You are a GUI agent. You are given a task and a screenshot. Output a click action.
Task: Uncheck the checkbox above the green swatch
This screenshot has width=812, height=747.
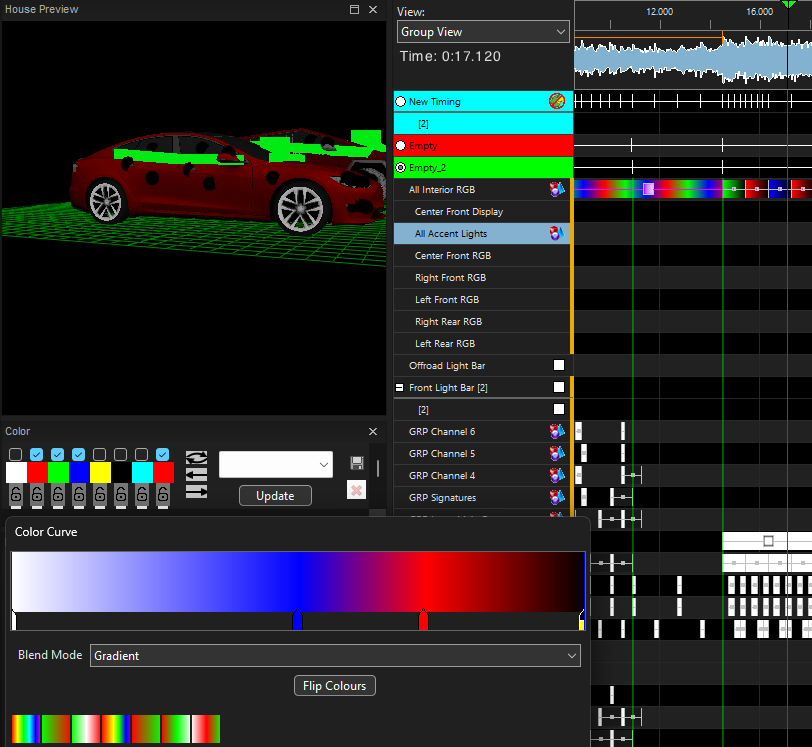58,455
